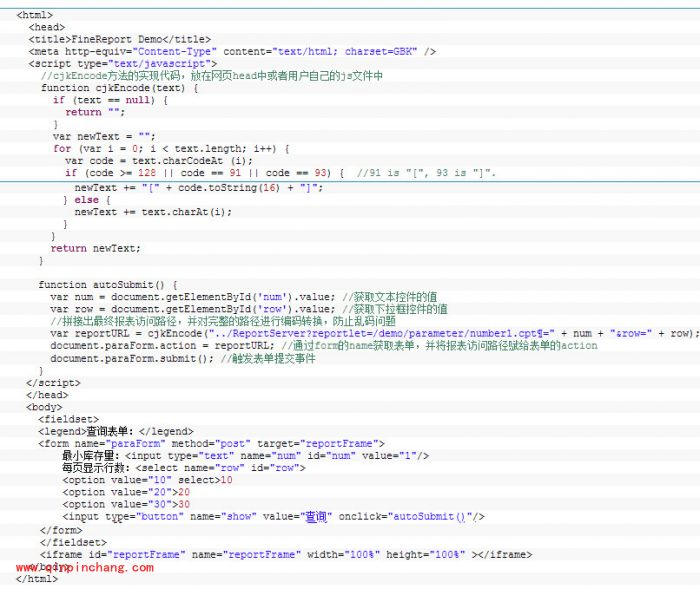Click the text.charCodeAt code line
The height and width of the screenshot is (589, 700).
(152, 160)
